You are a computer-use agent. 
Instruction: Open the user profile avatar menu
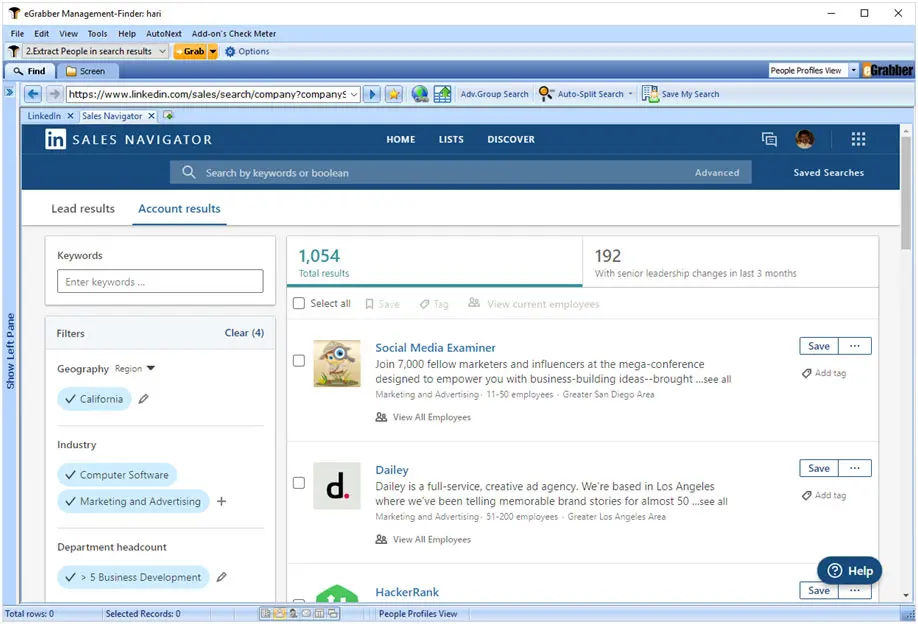coord(804,139)
